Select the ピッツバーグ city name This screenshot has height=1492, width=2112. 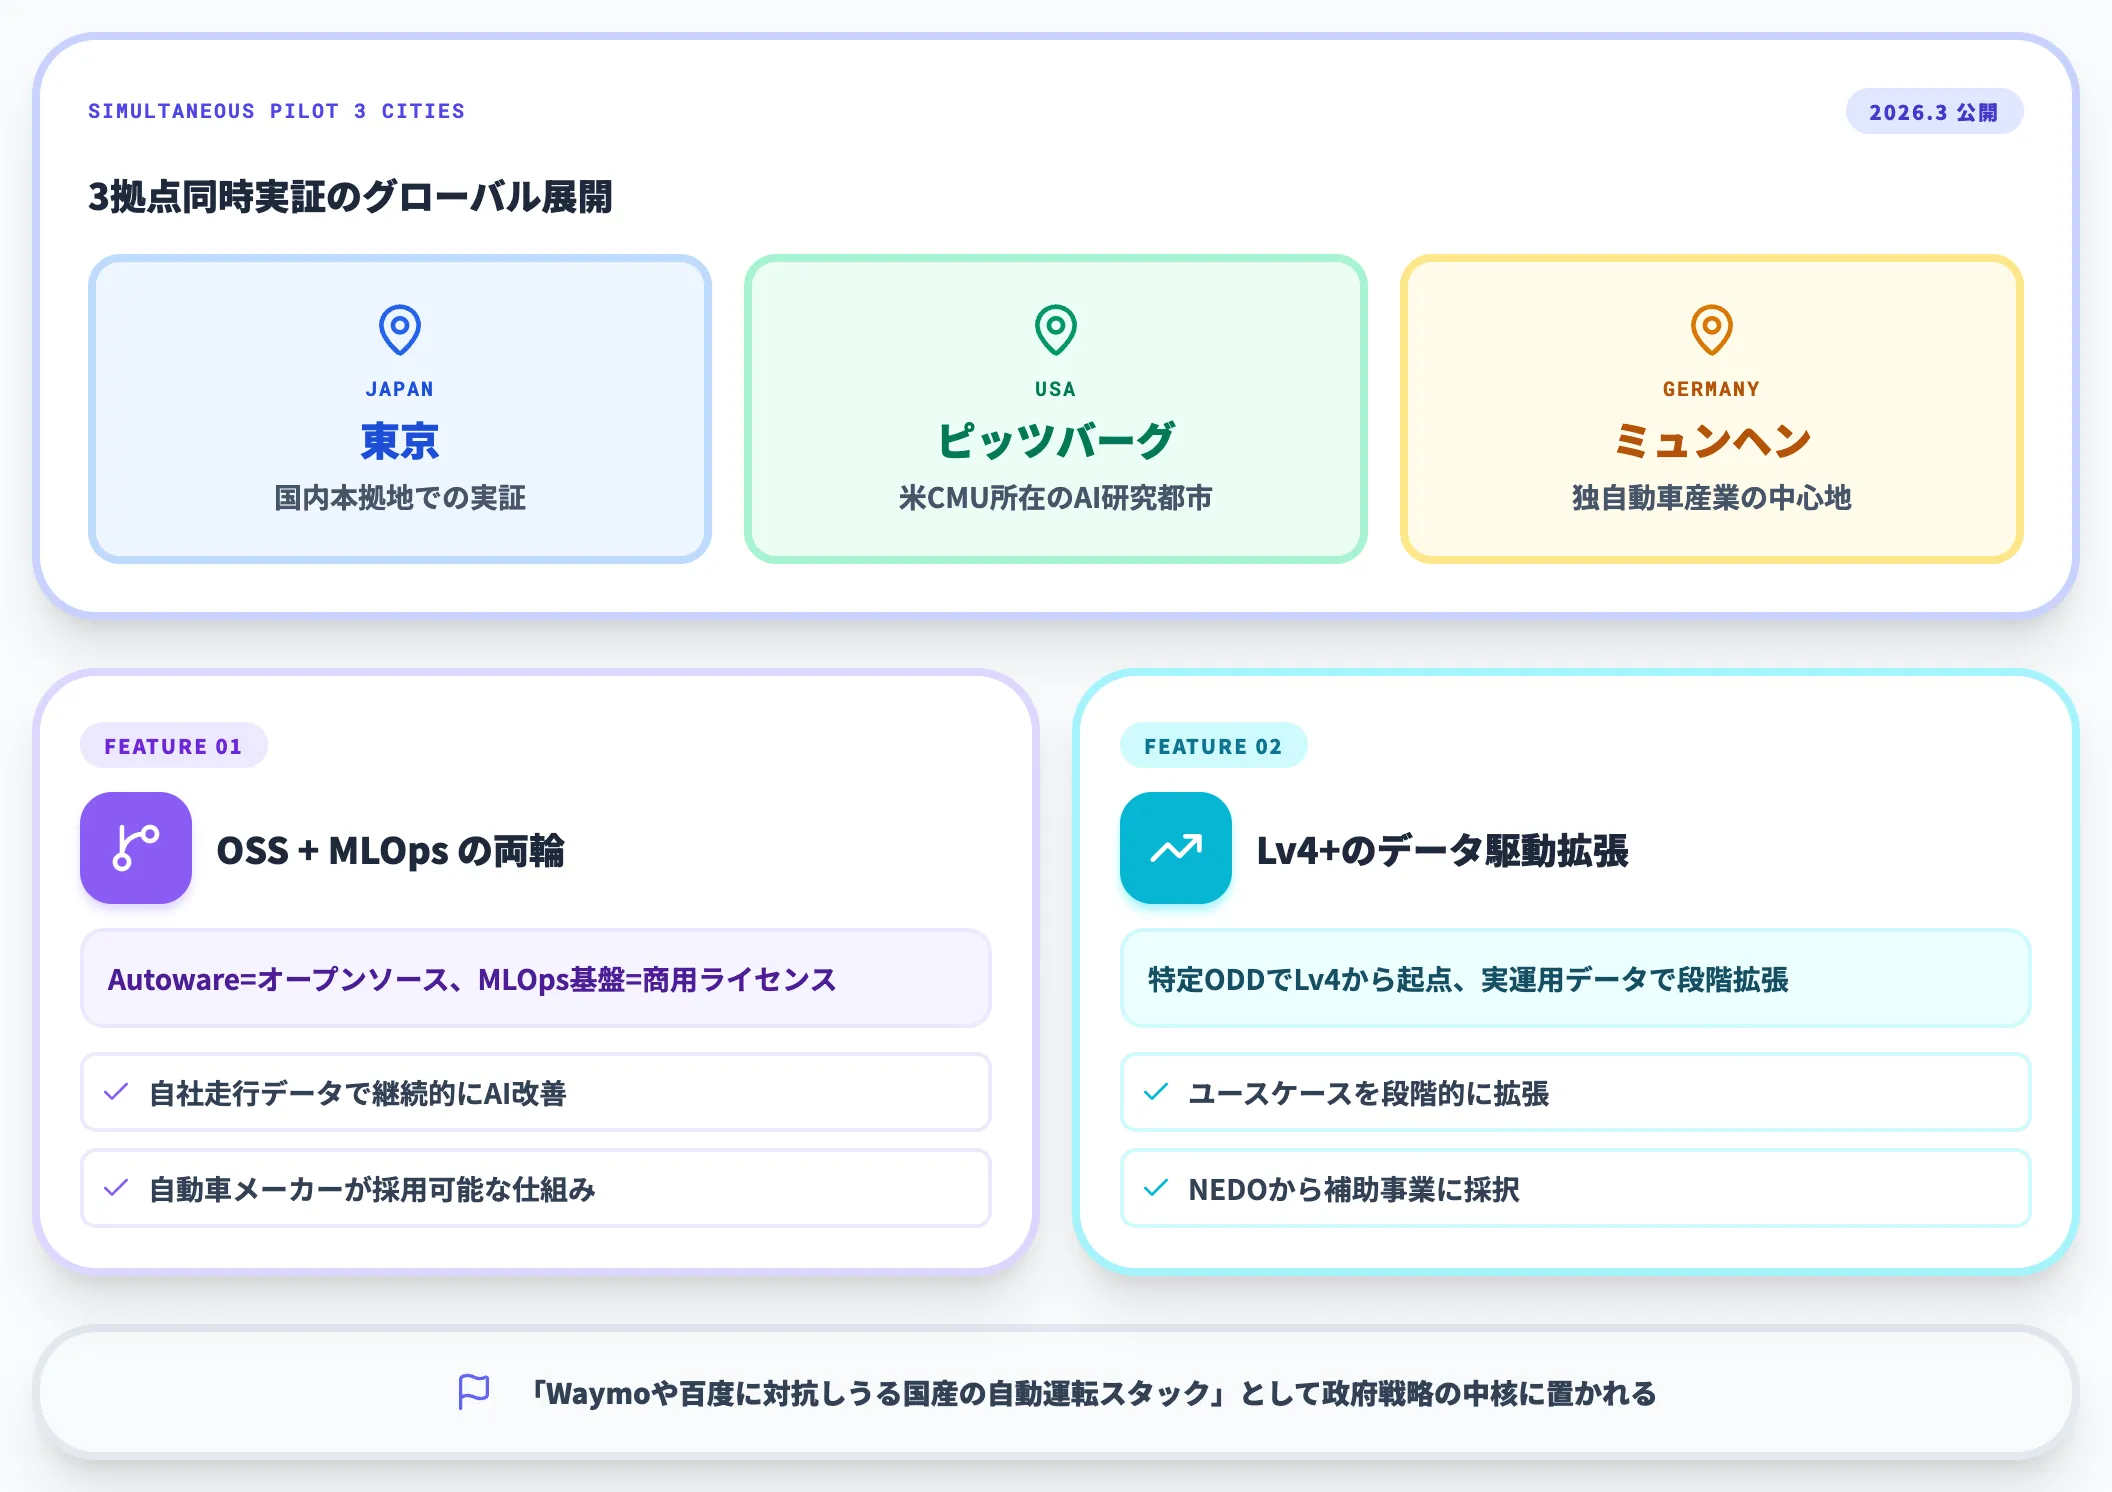(x=1056, y=441)
